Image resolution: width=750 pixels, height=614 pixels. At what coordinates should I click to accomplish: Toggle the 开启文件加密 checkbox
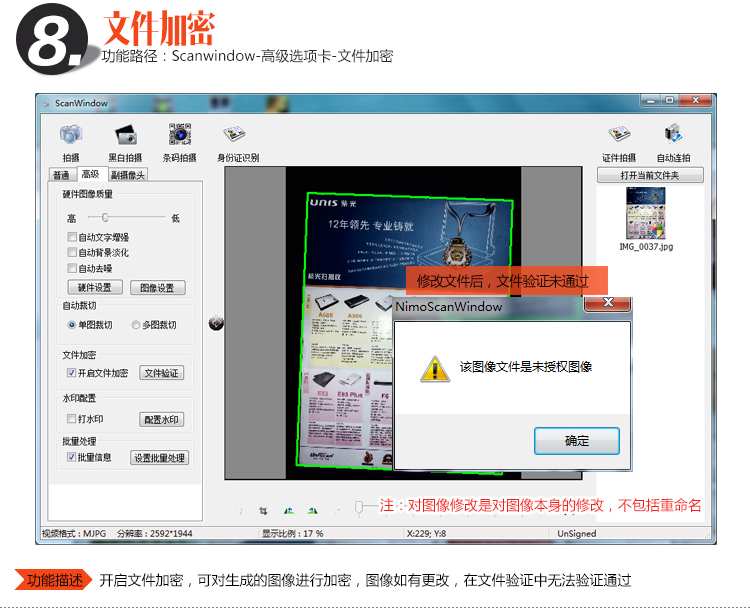[72, 373]
